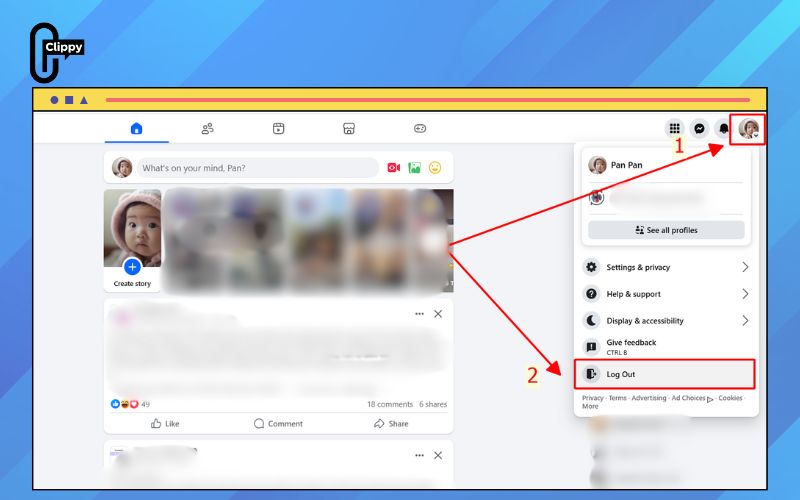This screenshot has height=500, width=800.
Task: Select Give feedback
Action: coord(666,347)
